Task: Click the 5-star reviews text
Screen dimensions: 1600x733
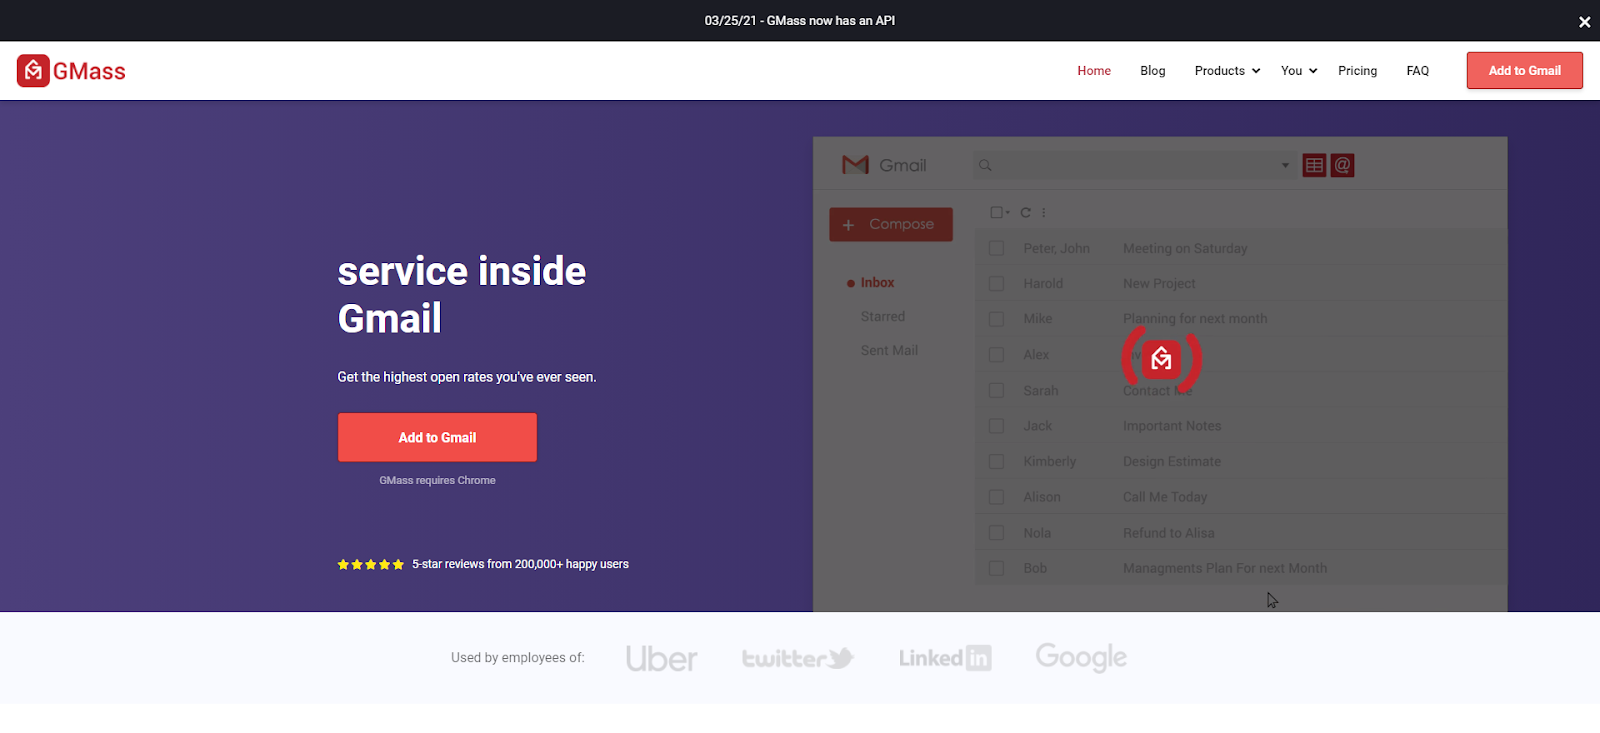Action: 520,564
